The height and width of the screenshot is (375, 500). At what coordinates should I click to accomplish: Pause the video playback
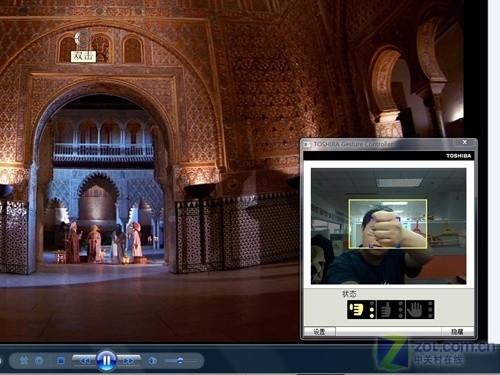point(106,360)
